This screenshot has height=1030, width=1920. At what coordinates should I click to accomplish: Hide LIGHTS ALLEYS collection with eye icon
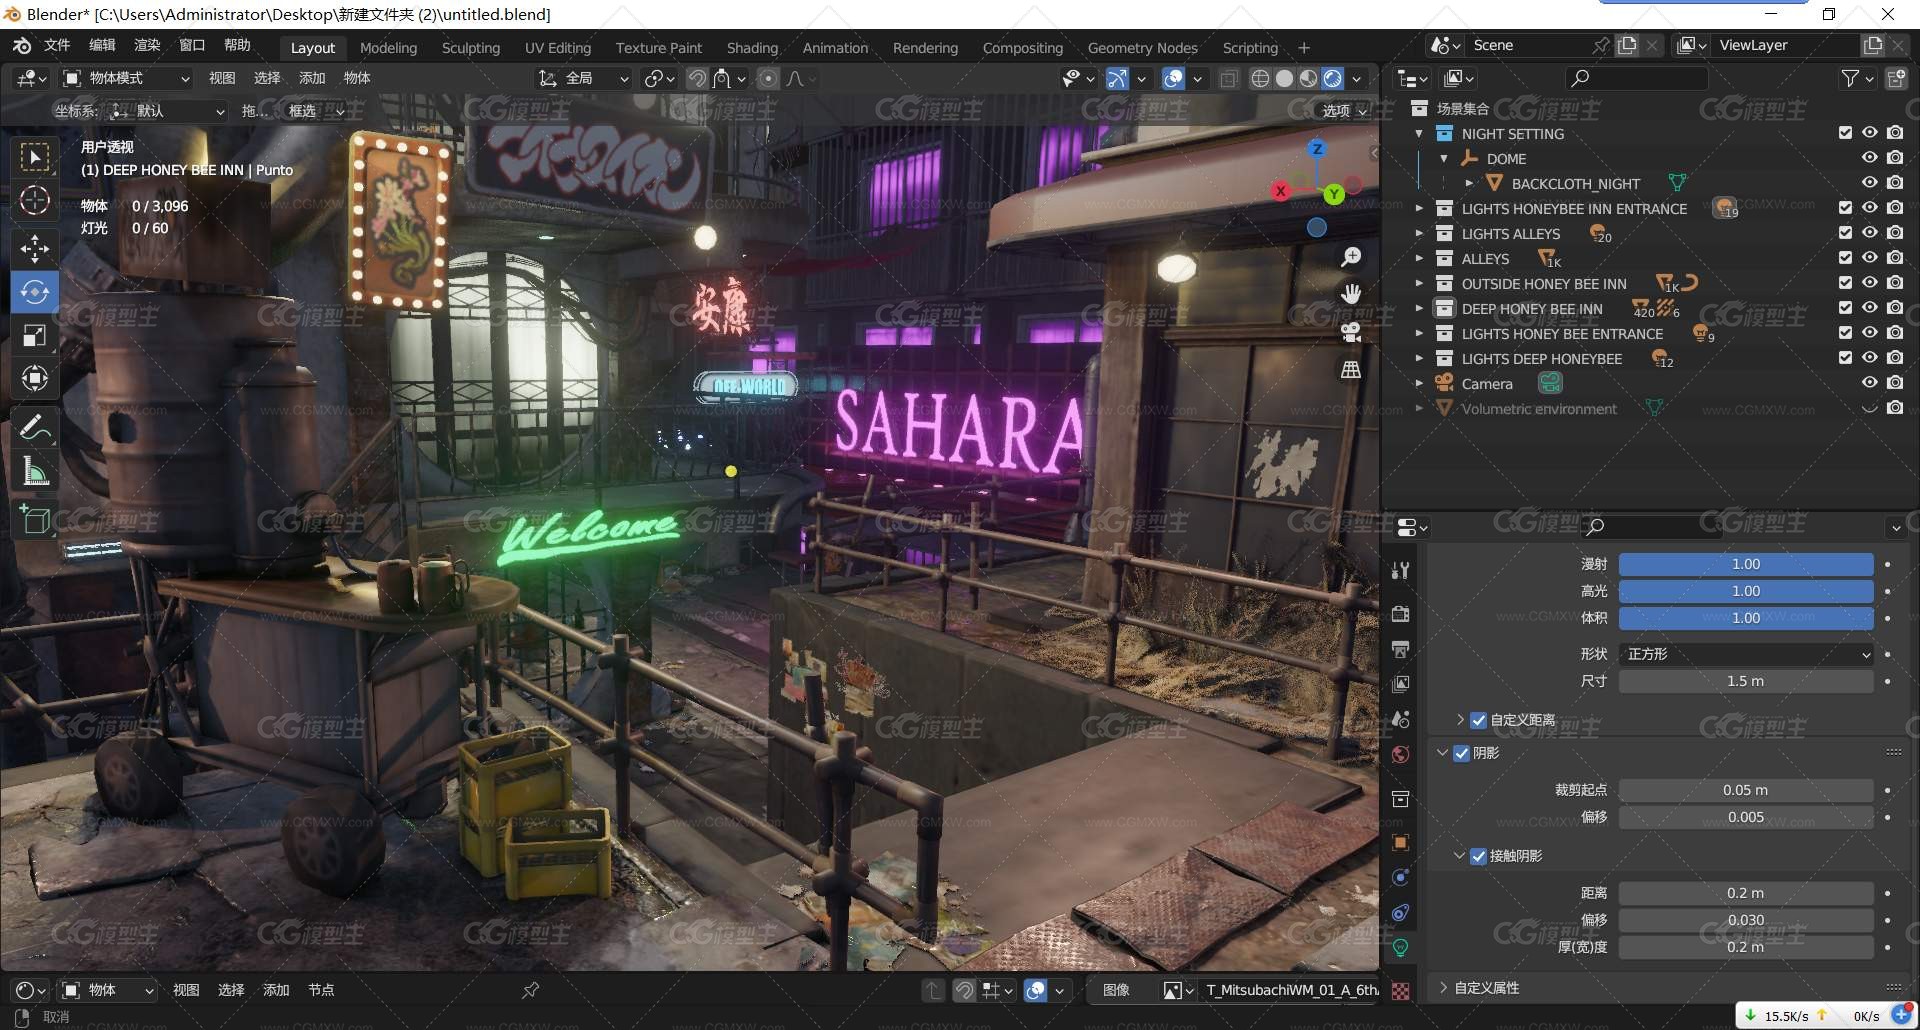1870,233
